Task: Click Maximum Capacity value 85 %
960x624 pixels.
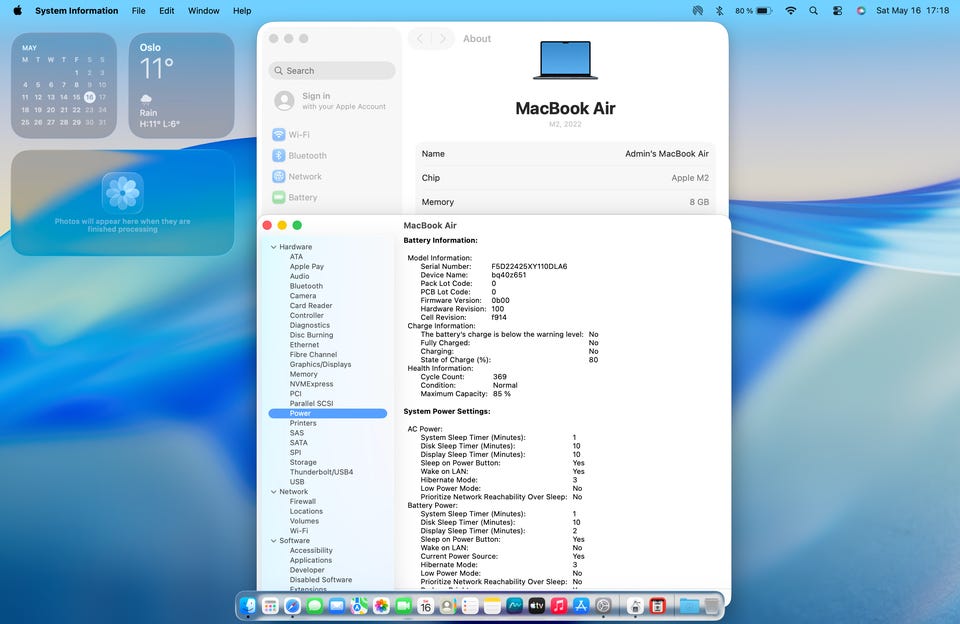Action: pos(501,394)
